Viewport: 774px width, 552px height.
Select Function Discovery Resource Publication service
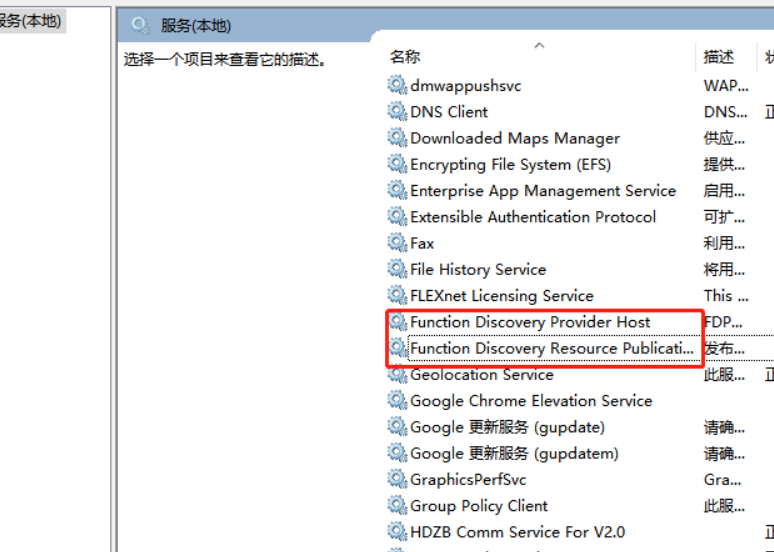click(x=551, y=348)
